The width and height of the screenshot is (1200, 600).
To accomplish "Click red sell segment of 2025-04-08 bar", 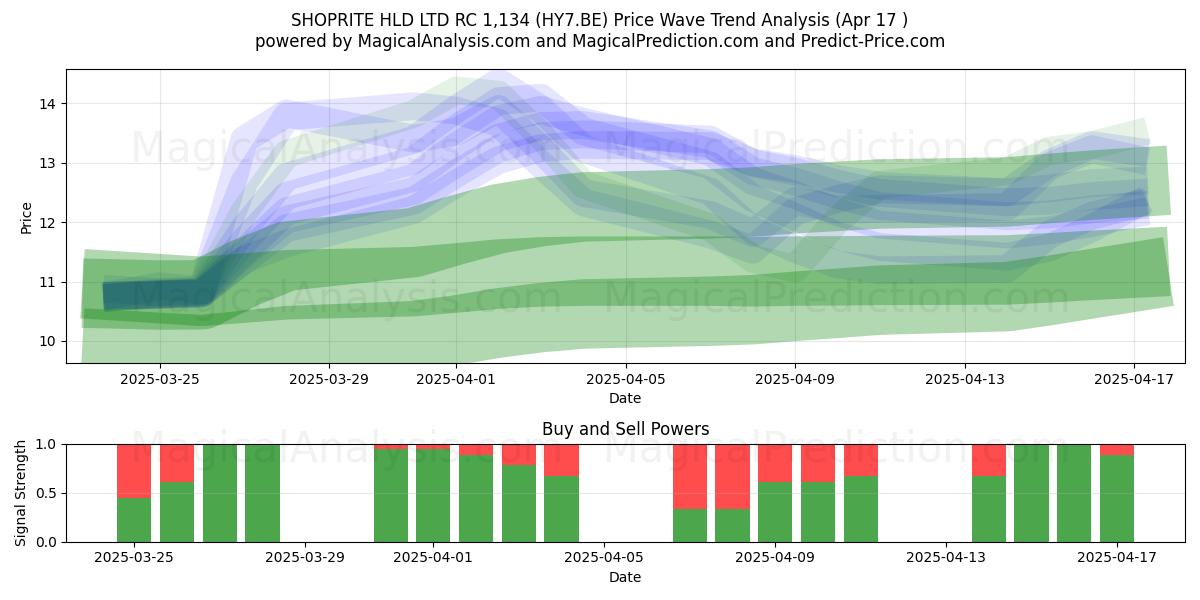I will tap(732, 476).
